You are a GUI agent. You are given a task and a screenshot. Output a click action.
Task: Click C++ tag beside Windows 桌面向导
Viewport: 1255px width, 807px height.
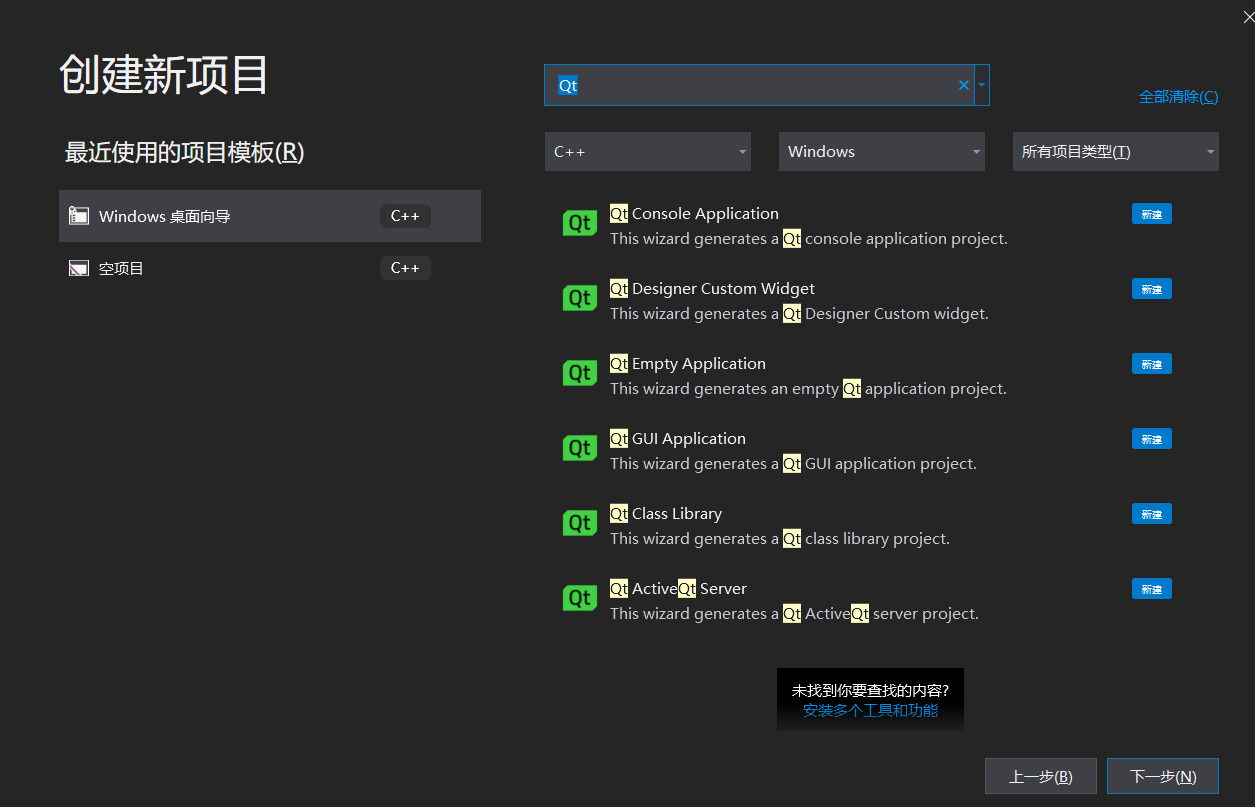coord(405,216)
